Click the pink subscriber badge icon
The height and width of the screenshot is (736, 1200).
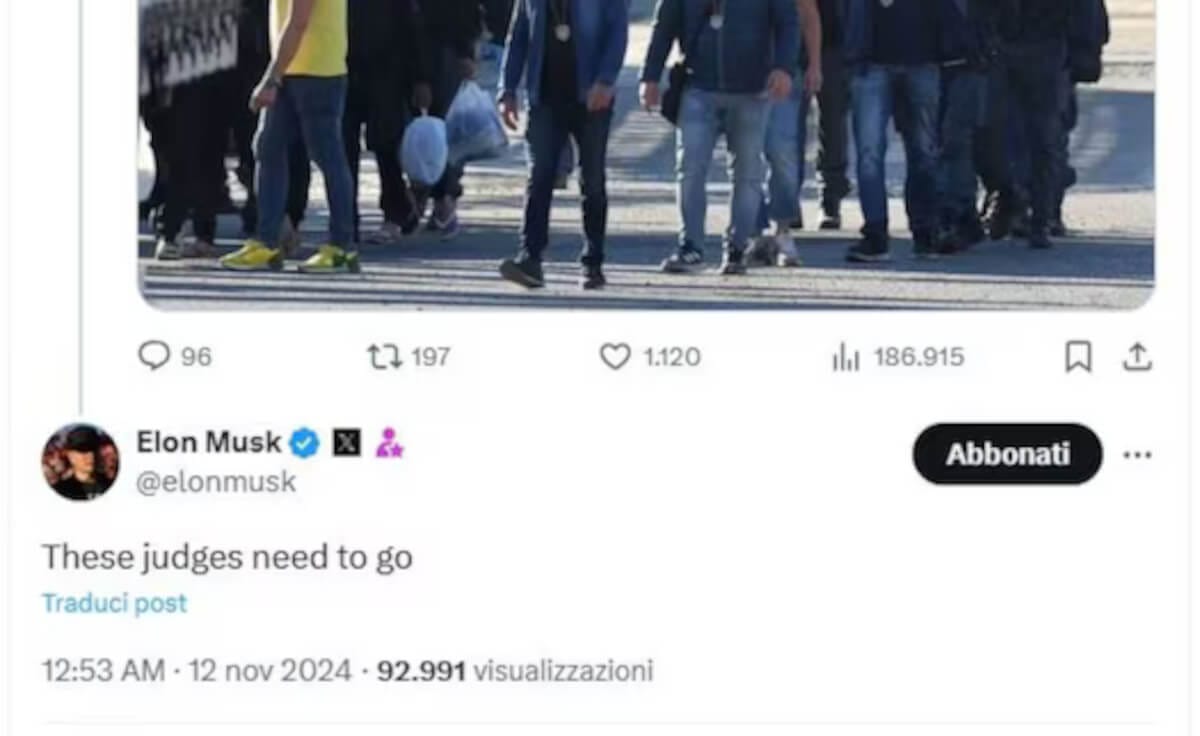coord(389,442)
